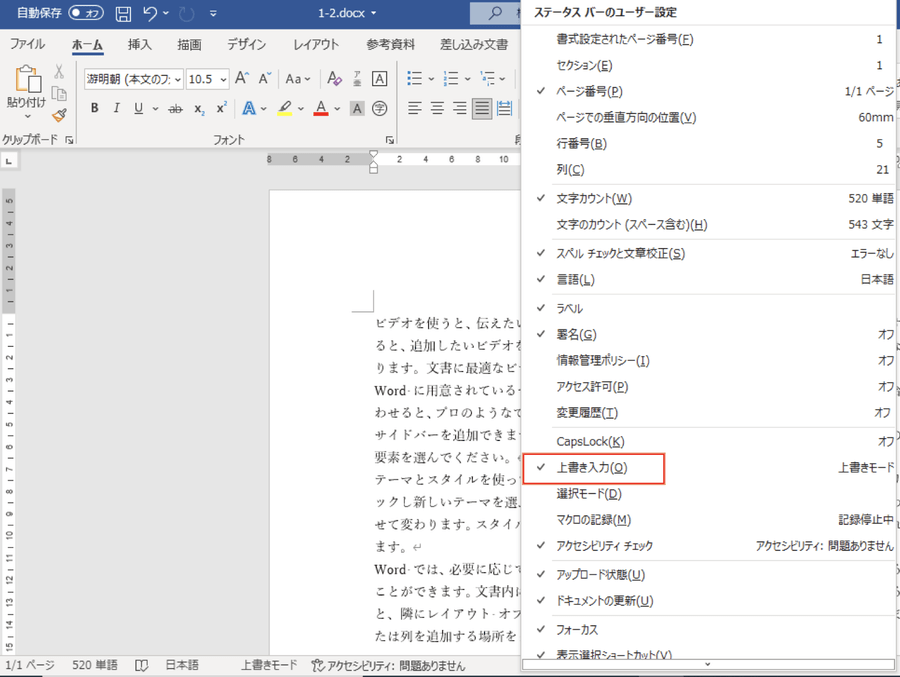Toggle Bold formatting
The height and width of the screenshot is (677, 900).
point(95,108)
